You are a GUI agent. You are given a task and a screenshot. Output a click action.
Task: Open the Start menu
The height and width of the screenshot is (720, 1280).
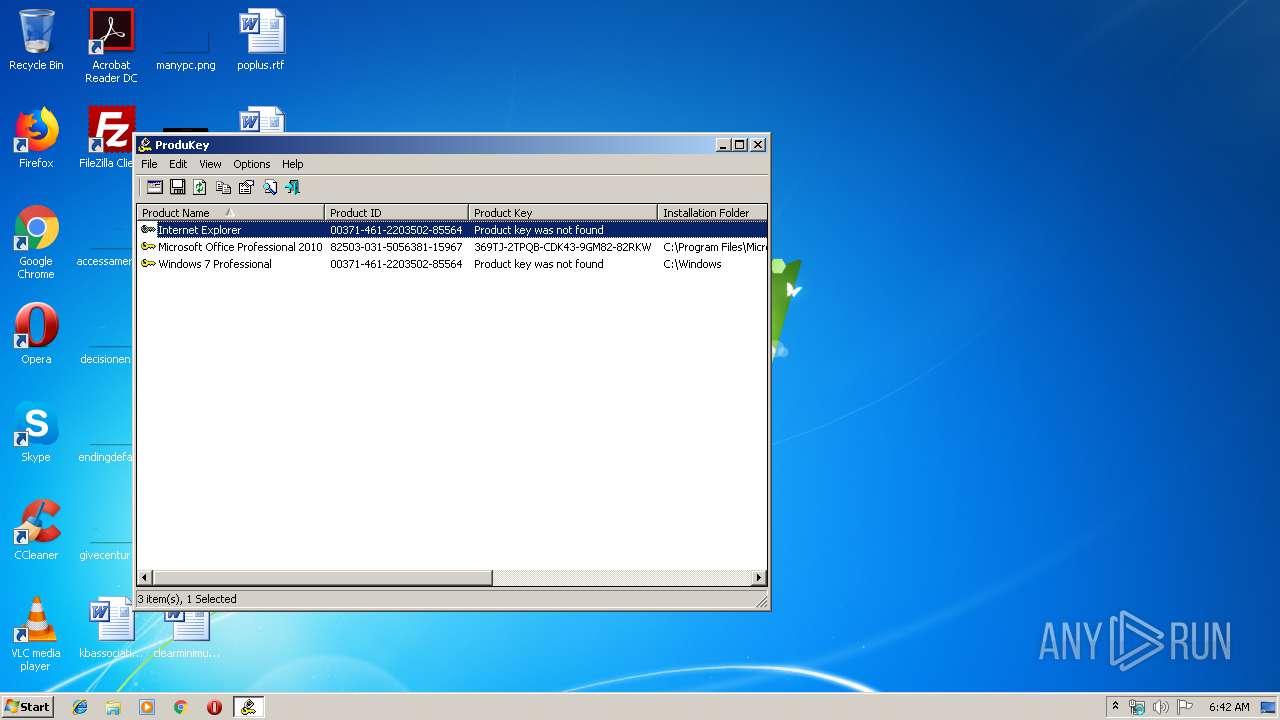27,706
